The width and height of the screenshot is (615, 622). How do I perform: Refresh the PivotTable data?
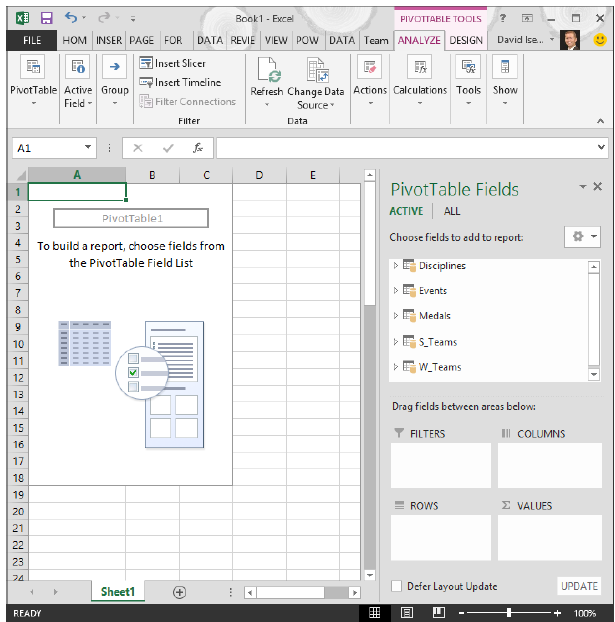coord(267,83)
